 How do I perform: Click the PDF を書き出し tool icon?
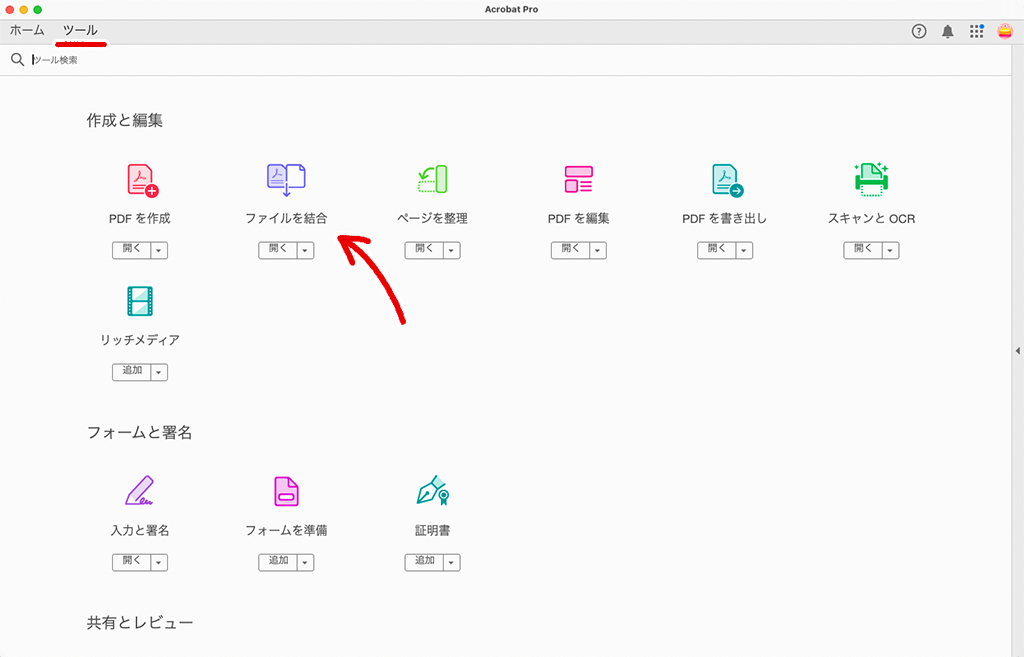727,180
